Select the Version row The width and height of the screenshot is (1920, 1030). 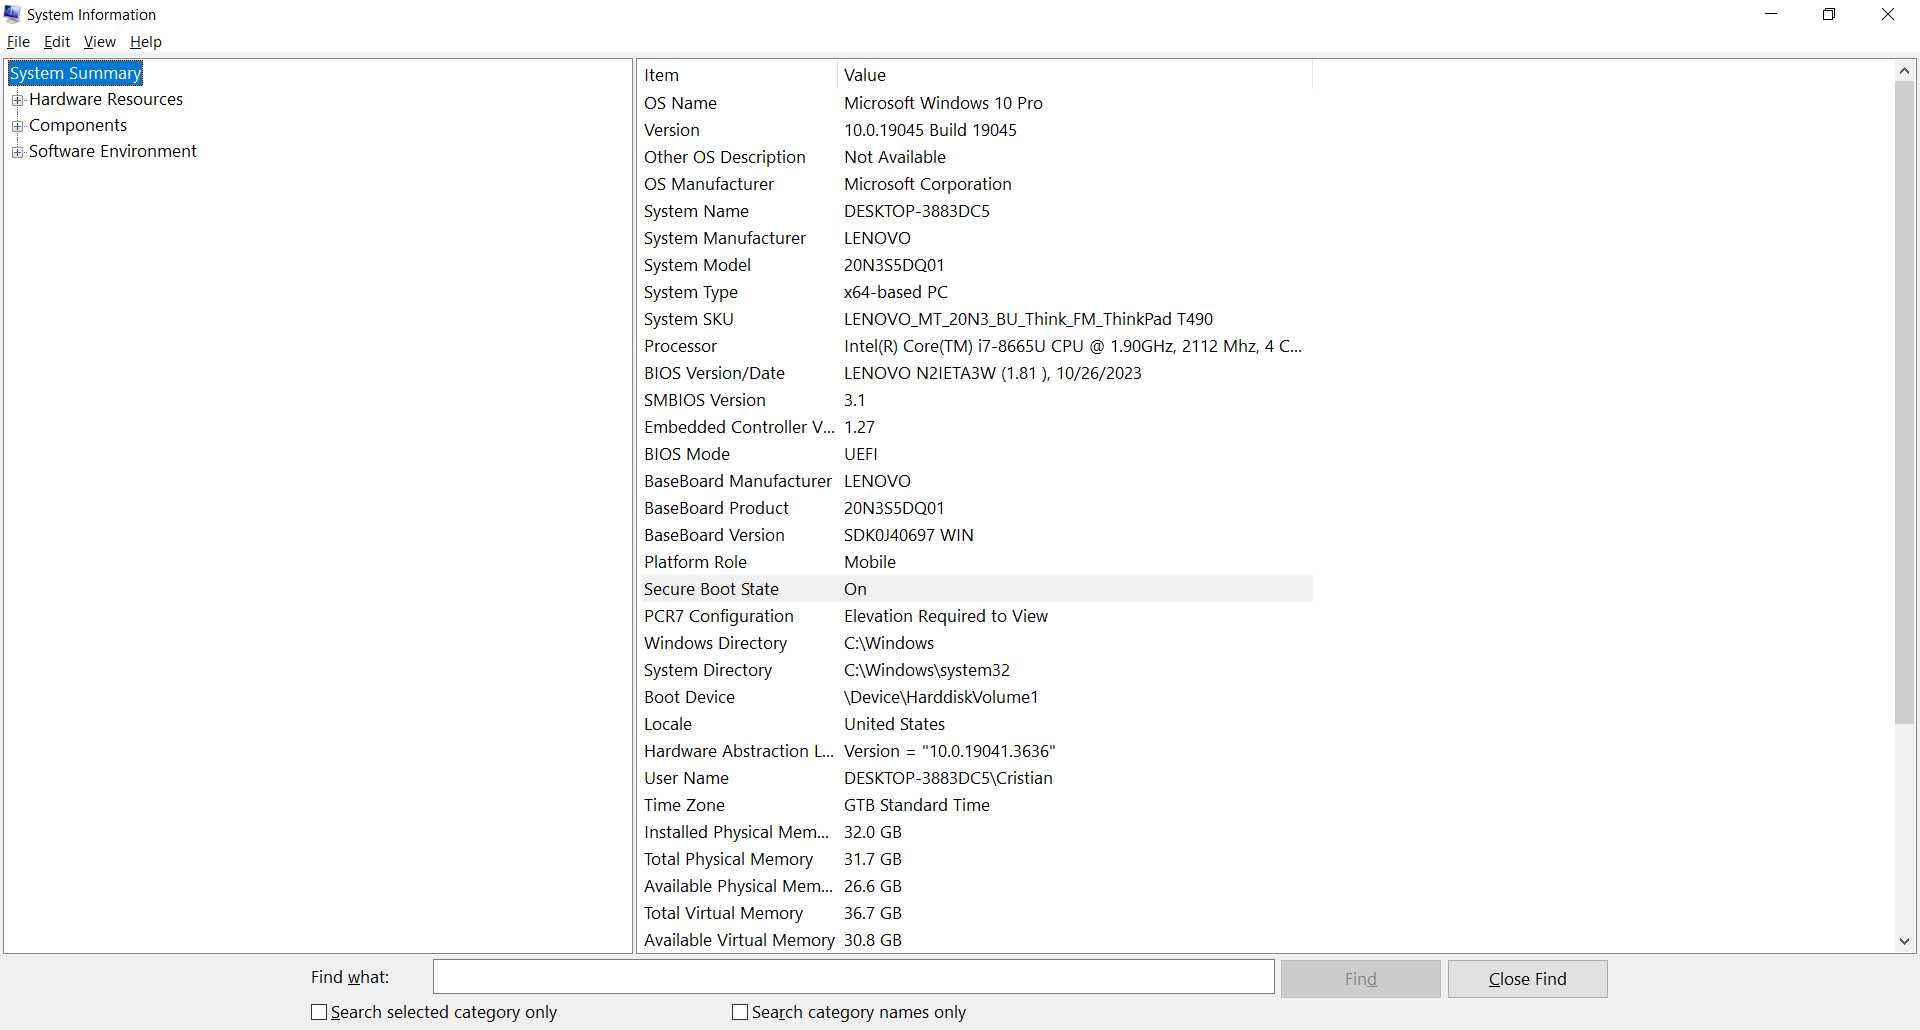(x=975, y=130)
